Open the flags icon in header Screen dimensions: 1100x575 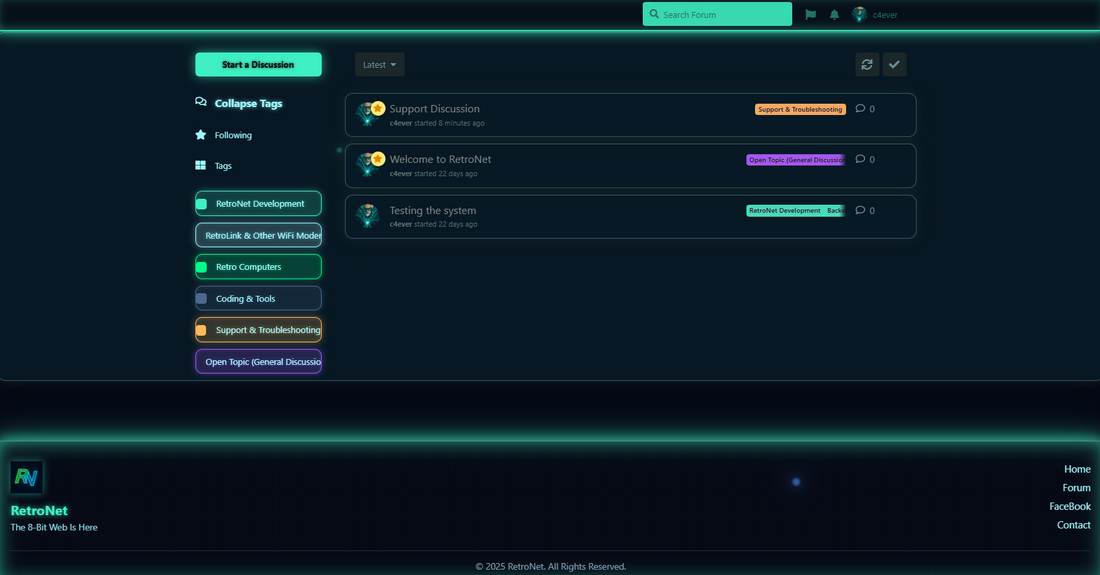coord(810,15)
